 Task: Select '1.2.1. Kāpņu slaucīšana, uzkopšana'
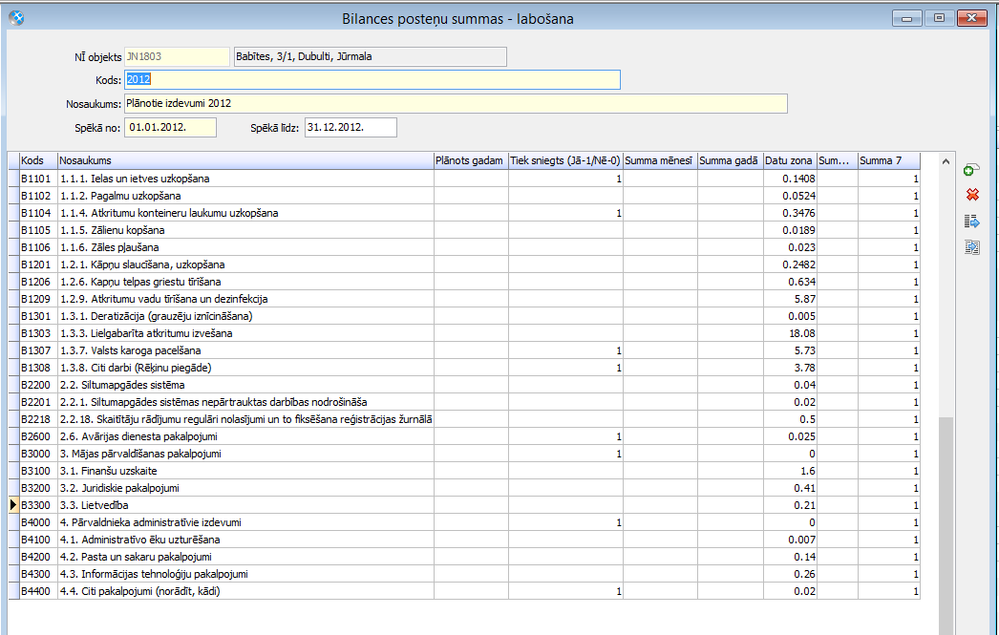click(142, 265)
